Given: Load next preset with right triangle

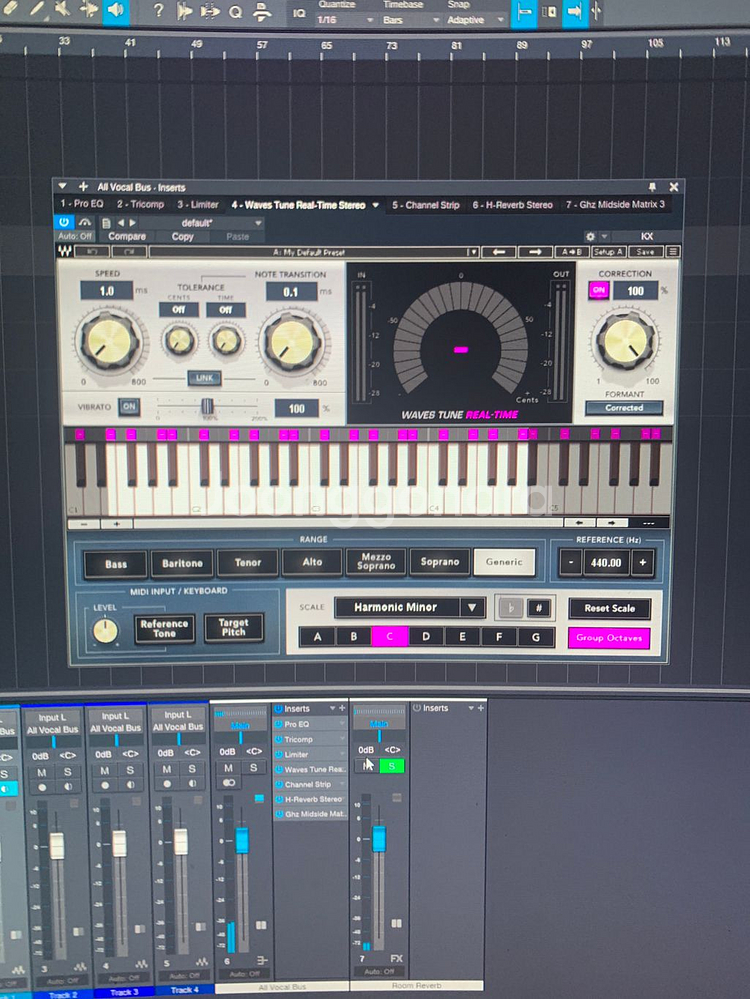Looking at the screenshot, I should (x=133, y=223).
